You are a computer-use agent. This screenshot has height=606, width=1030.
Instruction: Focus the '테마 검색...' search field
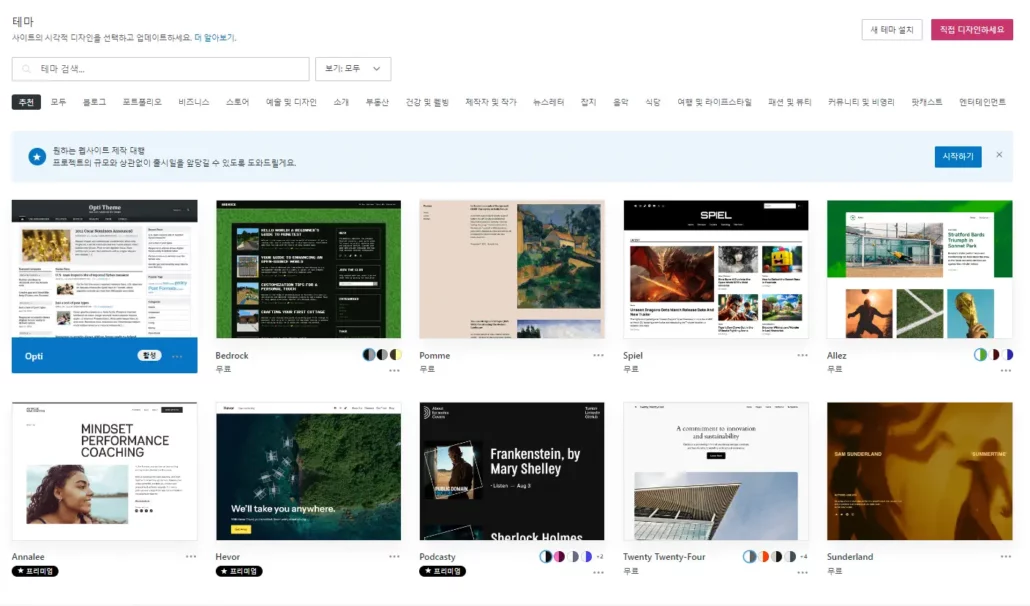(x=160, y=69)
